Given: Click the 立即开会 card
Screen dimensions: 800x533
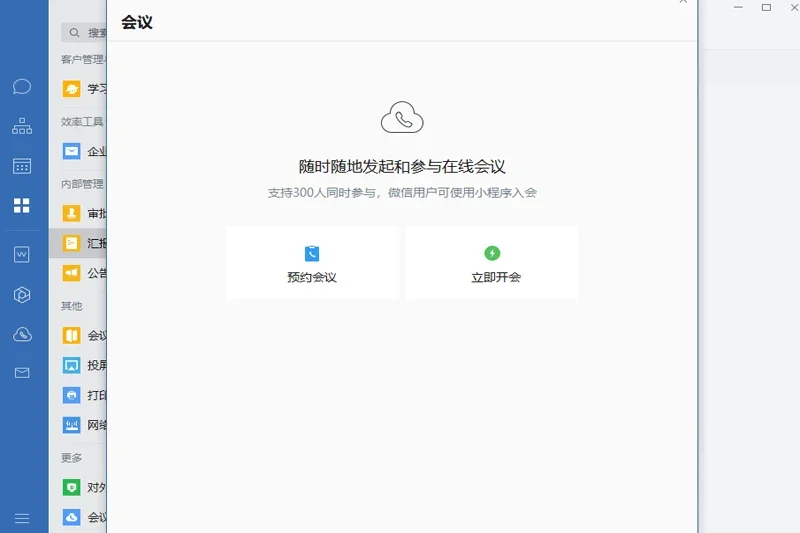Looking at the screenshot, I should coord(492,263).
